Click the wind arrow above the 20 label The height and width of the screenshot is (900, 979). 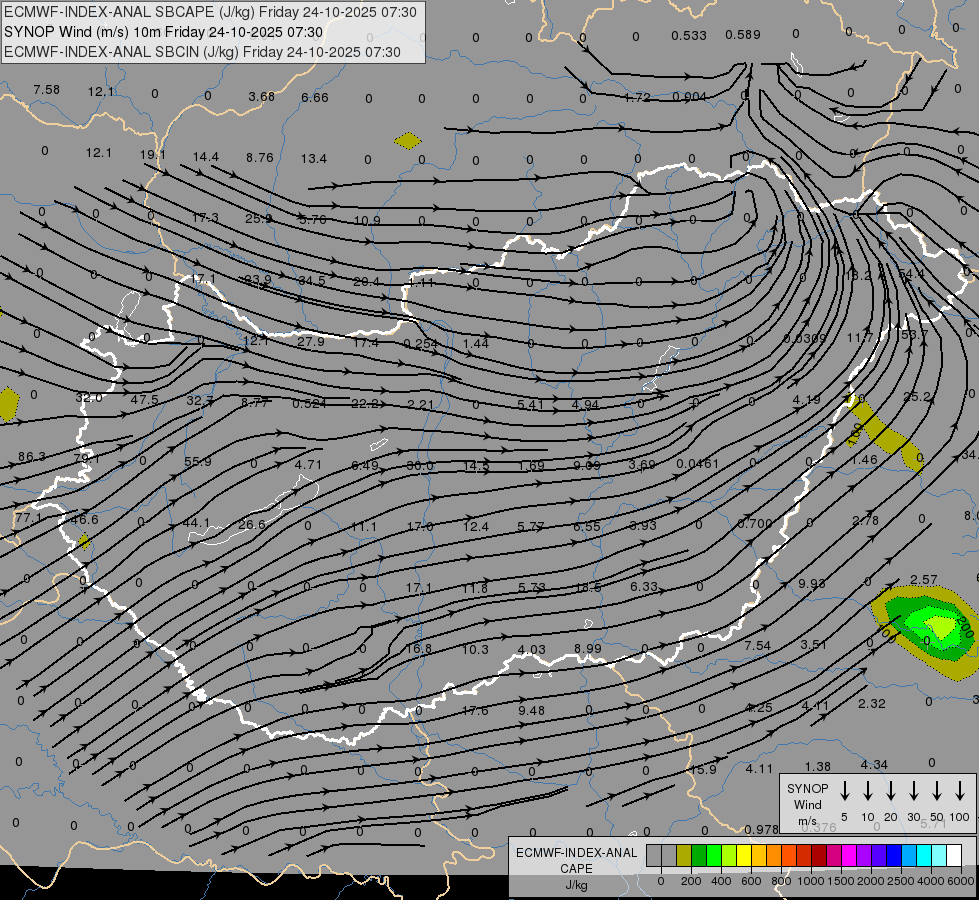tap(890, 791)
